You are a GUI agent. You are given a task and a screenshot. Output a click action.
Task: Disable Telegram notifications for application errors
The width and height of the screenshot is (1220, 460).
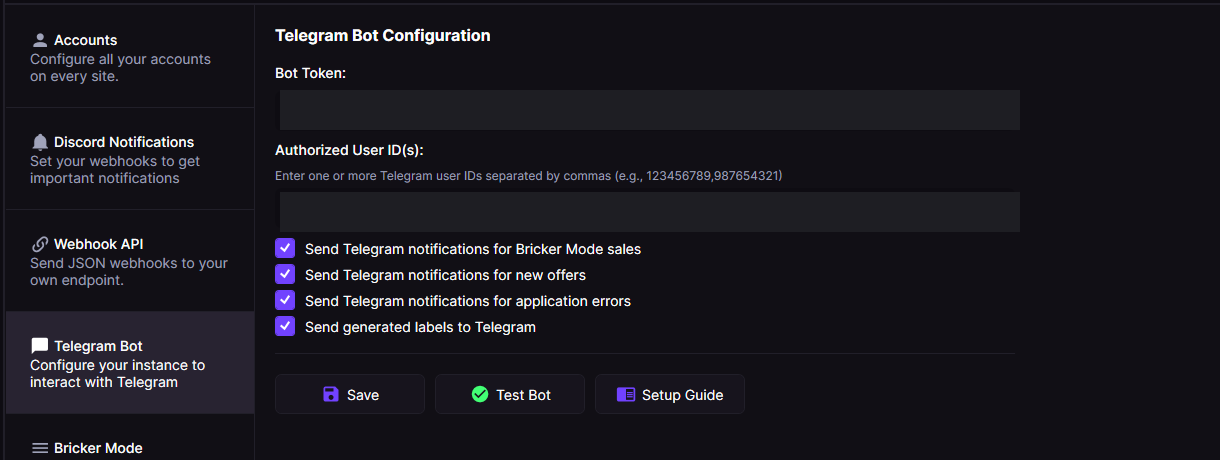[285, 300]
